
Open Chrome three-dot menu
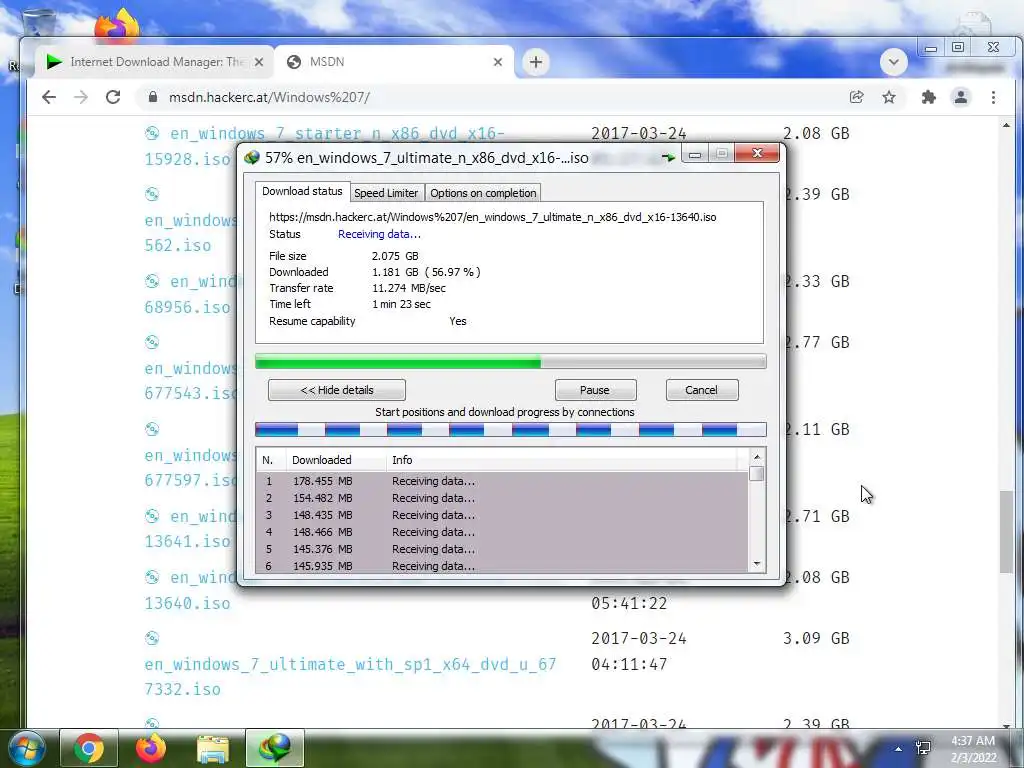(993, 97)
